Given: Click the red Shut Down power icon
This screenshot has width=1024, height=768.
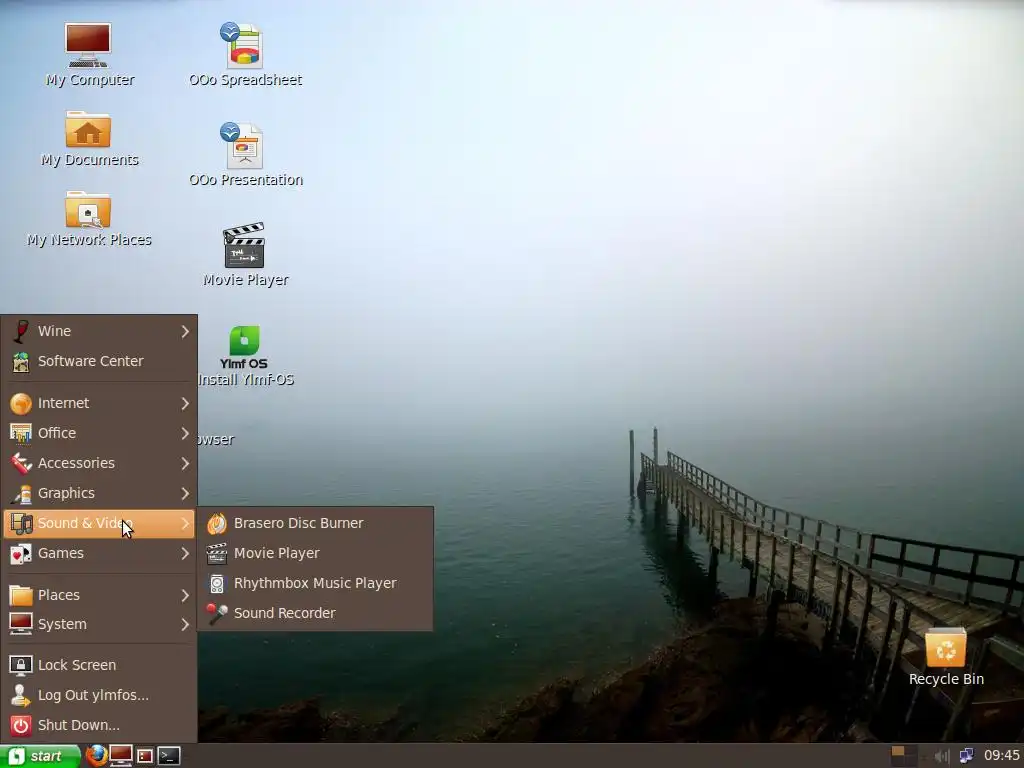Looking at the screenshot, I should point(21,726).
